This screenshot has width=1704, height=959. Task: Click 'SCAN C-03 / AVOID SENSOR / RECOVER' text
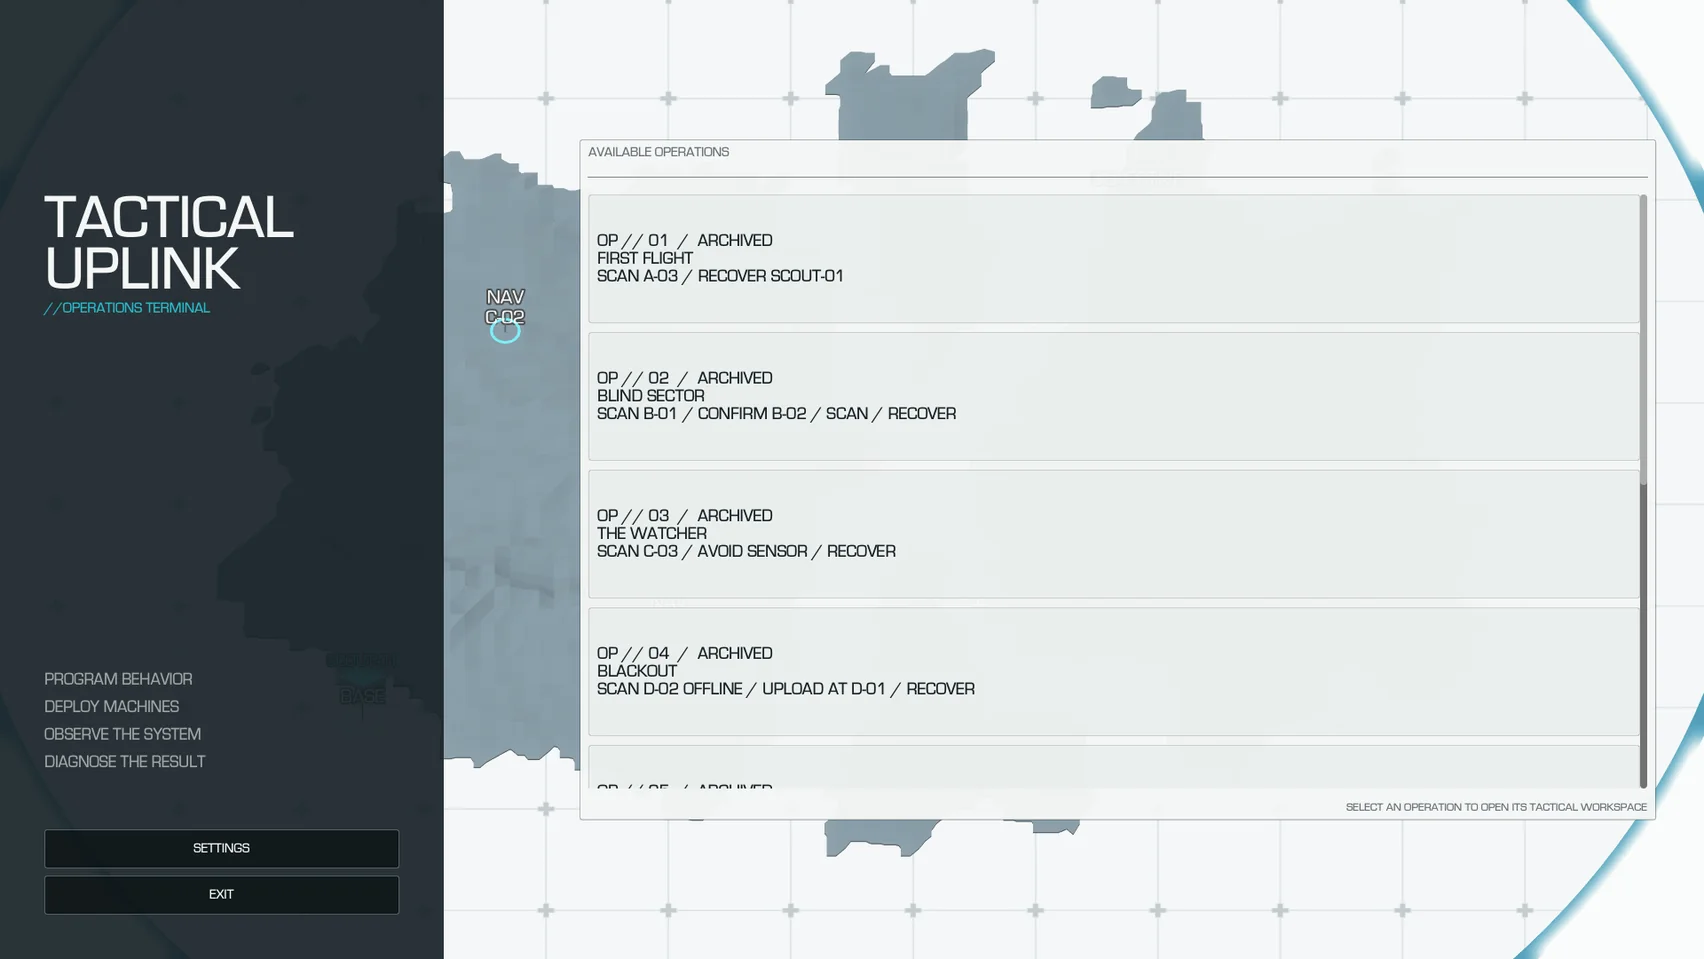746,551
